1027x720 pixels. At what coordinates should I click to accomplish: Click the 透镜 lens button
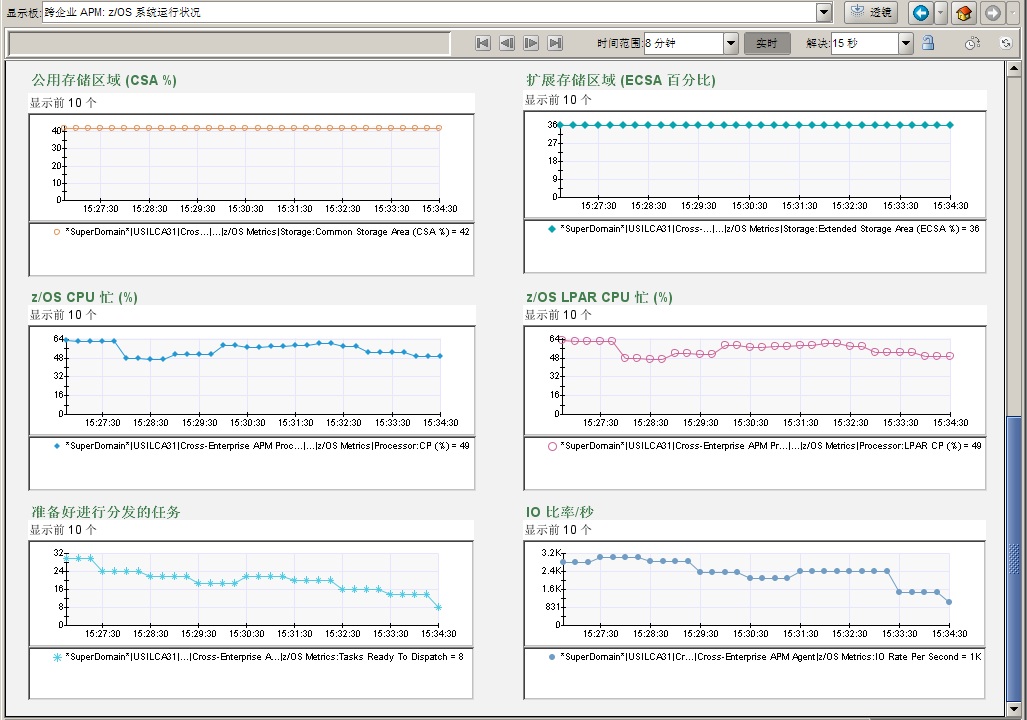[871, 13]
